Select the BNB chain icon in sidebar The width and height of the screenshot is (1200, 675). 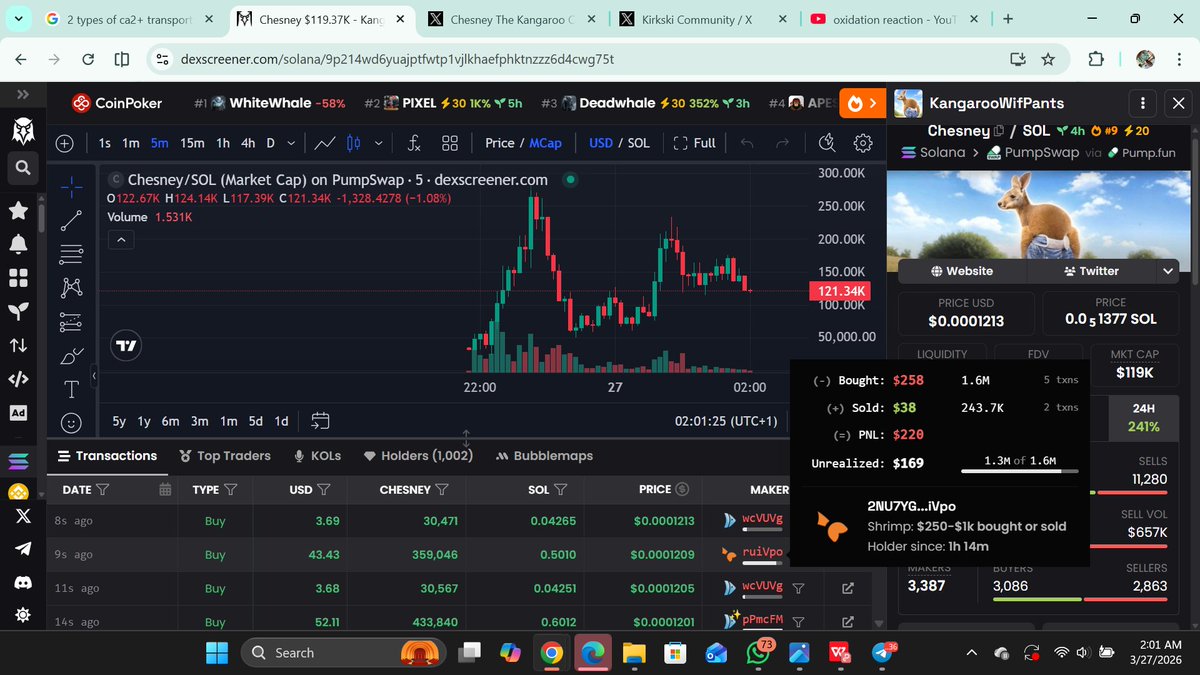pos(18,492)
